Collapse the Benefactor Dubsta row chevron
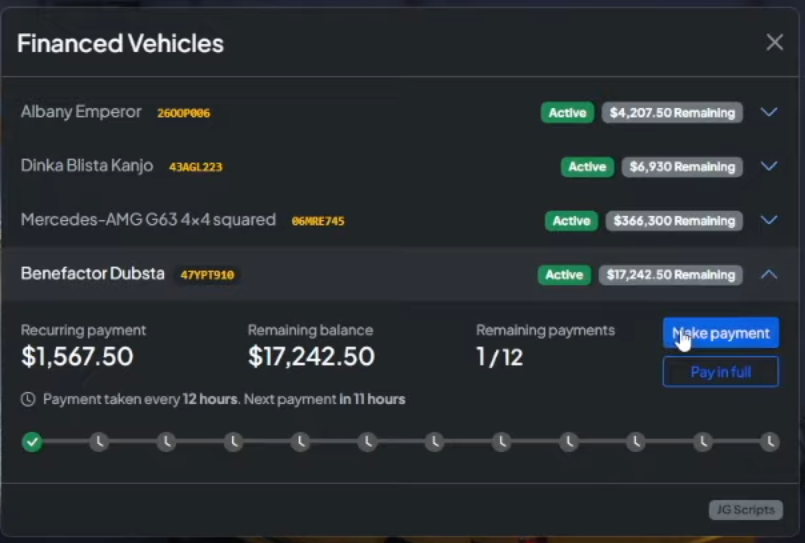Image resolution: width=805 pixels, height=543 pixels. click(x=768, y=274)
